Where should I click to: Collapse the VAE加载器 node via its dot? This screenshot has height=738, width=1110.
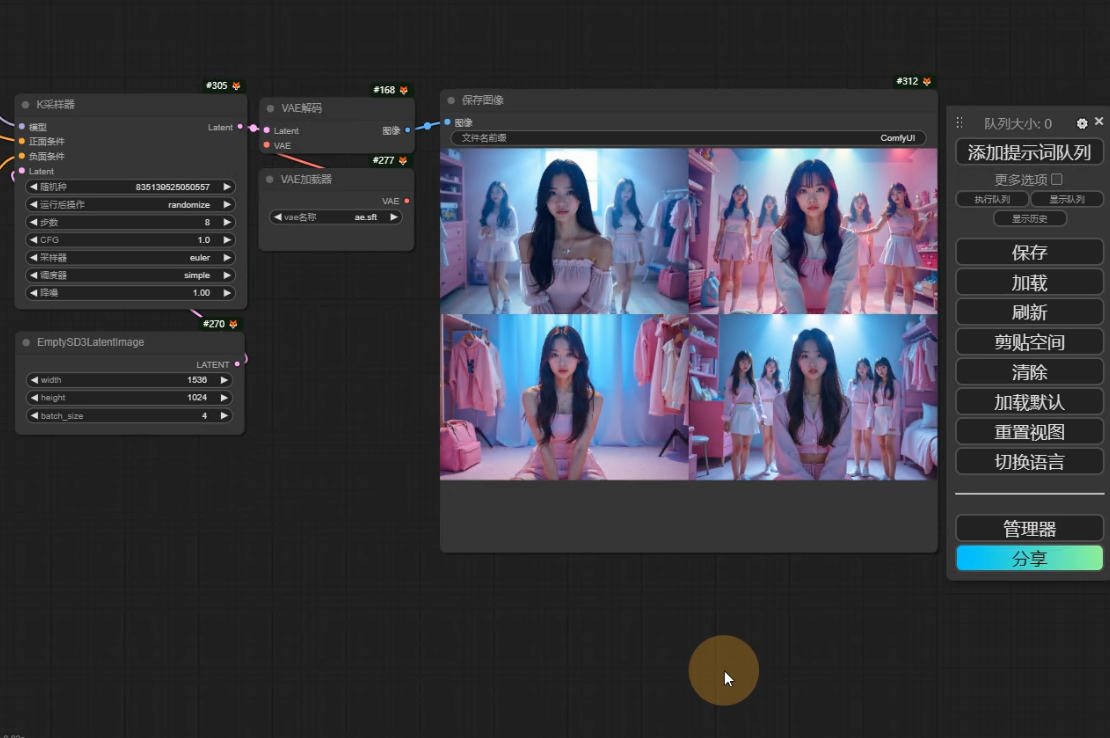(x=270, y=179)
